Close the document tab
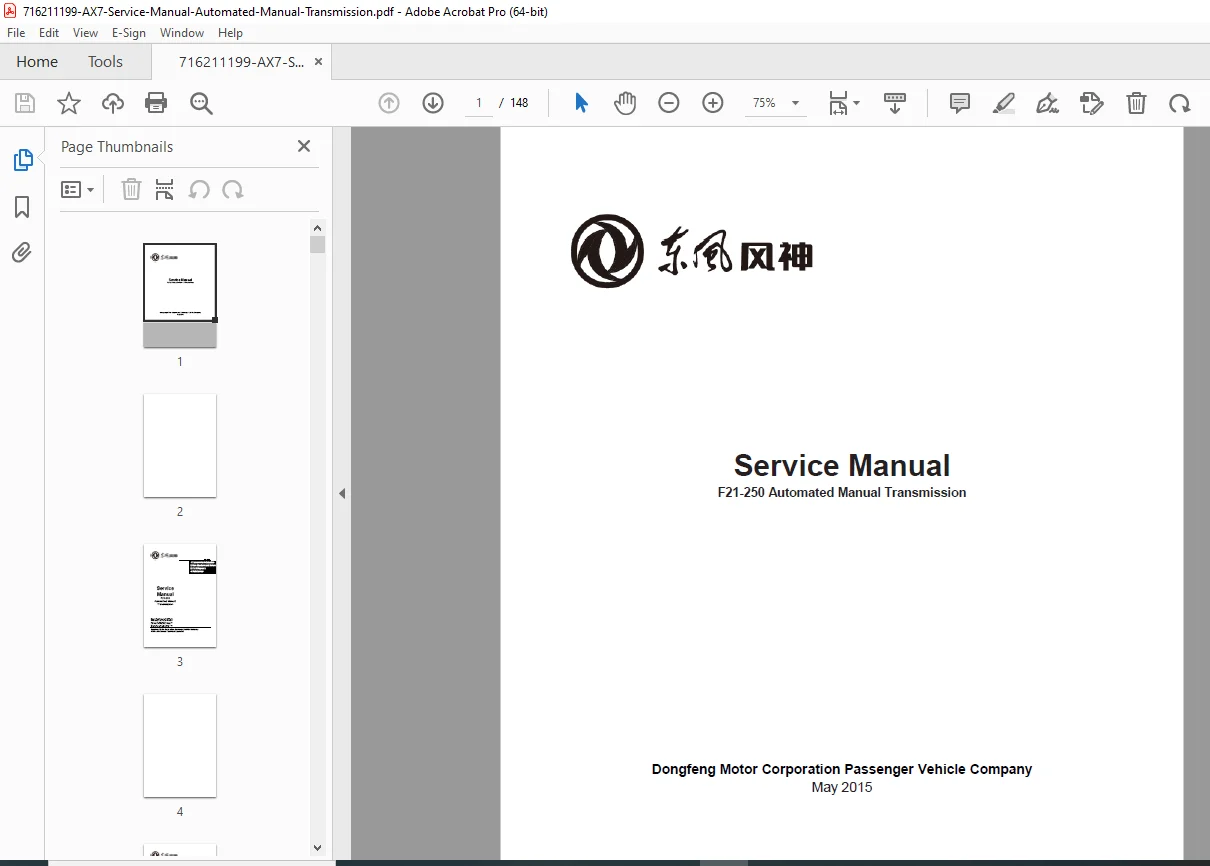Image resolution: width=1210 pixels, height=866 pixels. click(319, 62)
